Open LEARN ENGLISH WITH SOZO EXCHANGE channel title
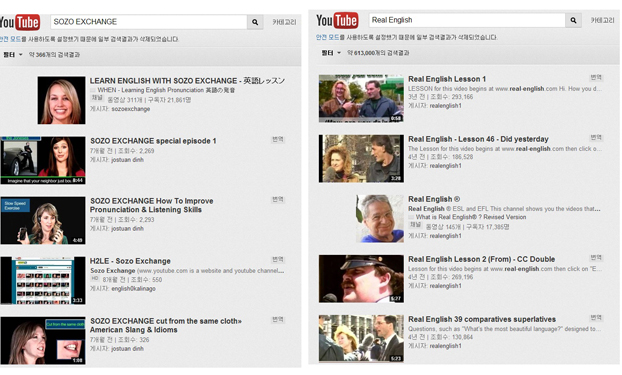622x375 pixels. pos(187,81)
